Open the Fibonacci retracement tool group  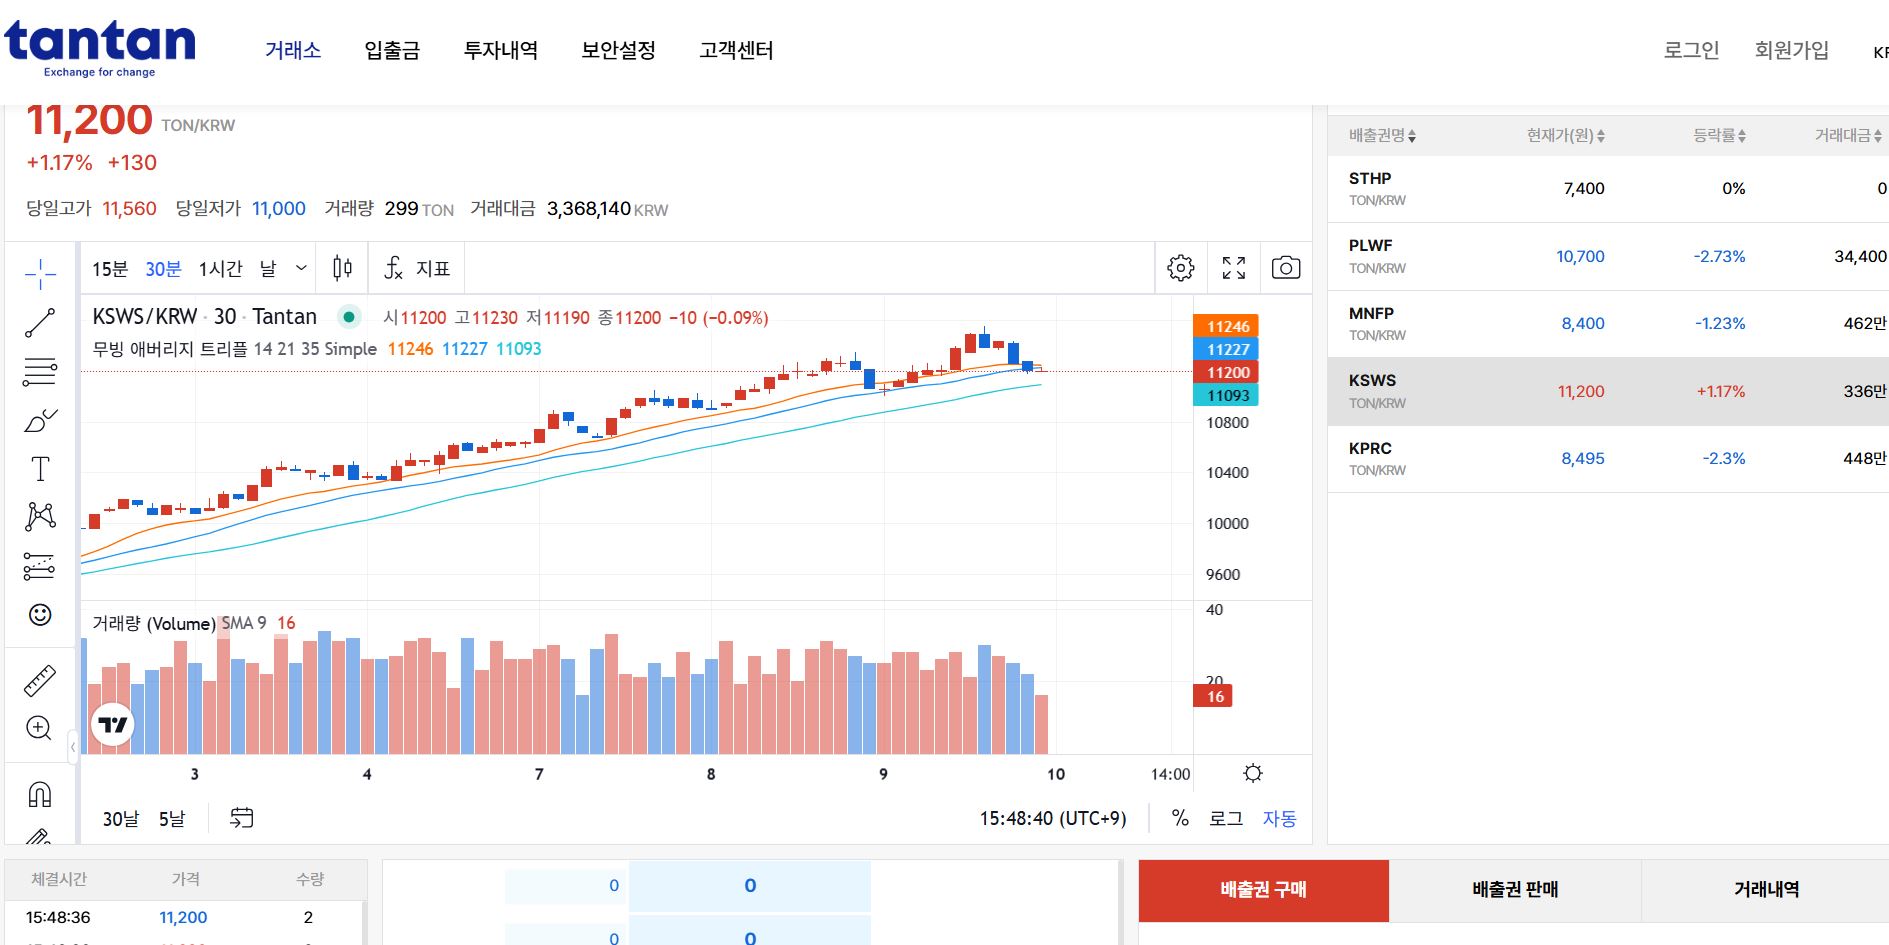tap(40, 372)
